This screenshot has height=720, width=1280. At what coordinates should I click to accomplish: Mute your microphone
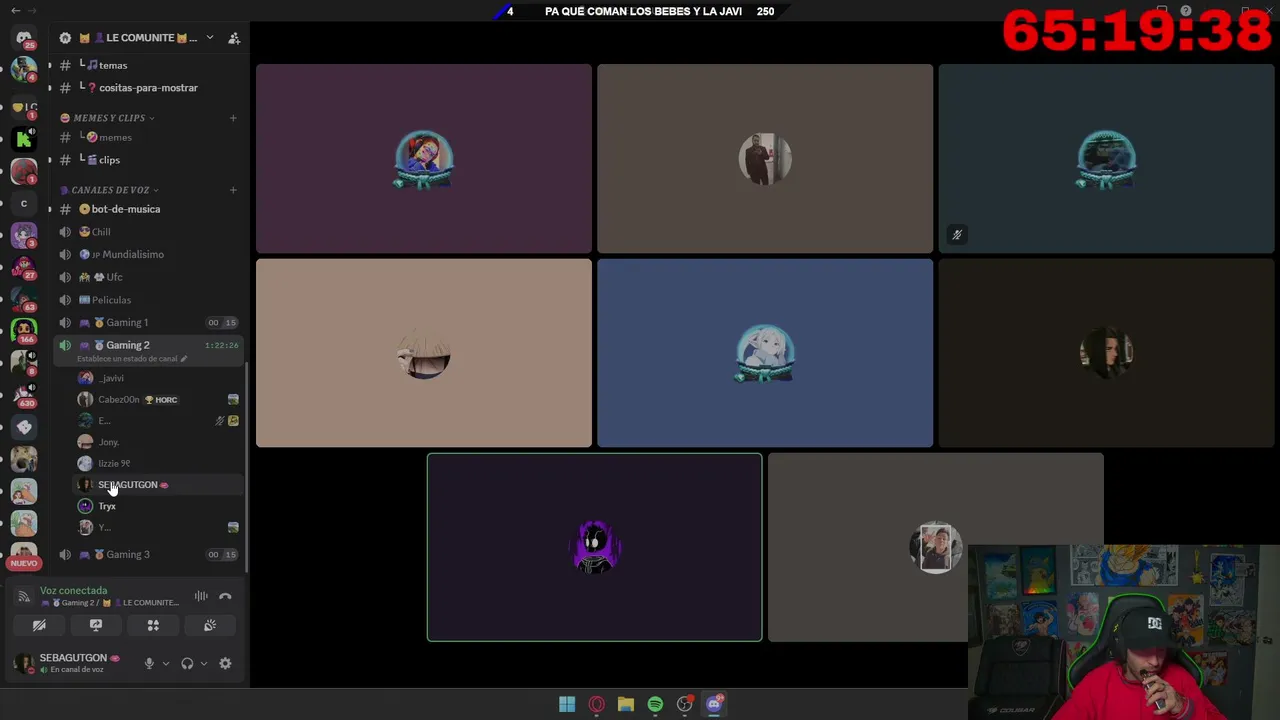tap(149, 663)
